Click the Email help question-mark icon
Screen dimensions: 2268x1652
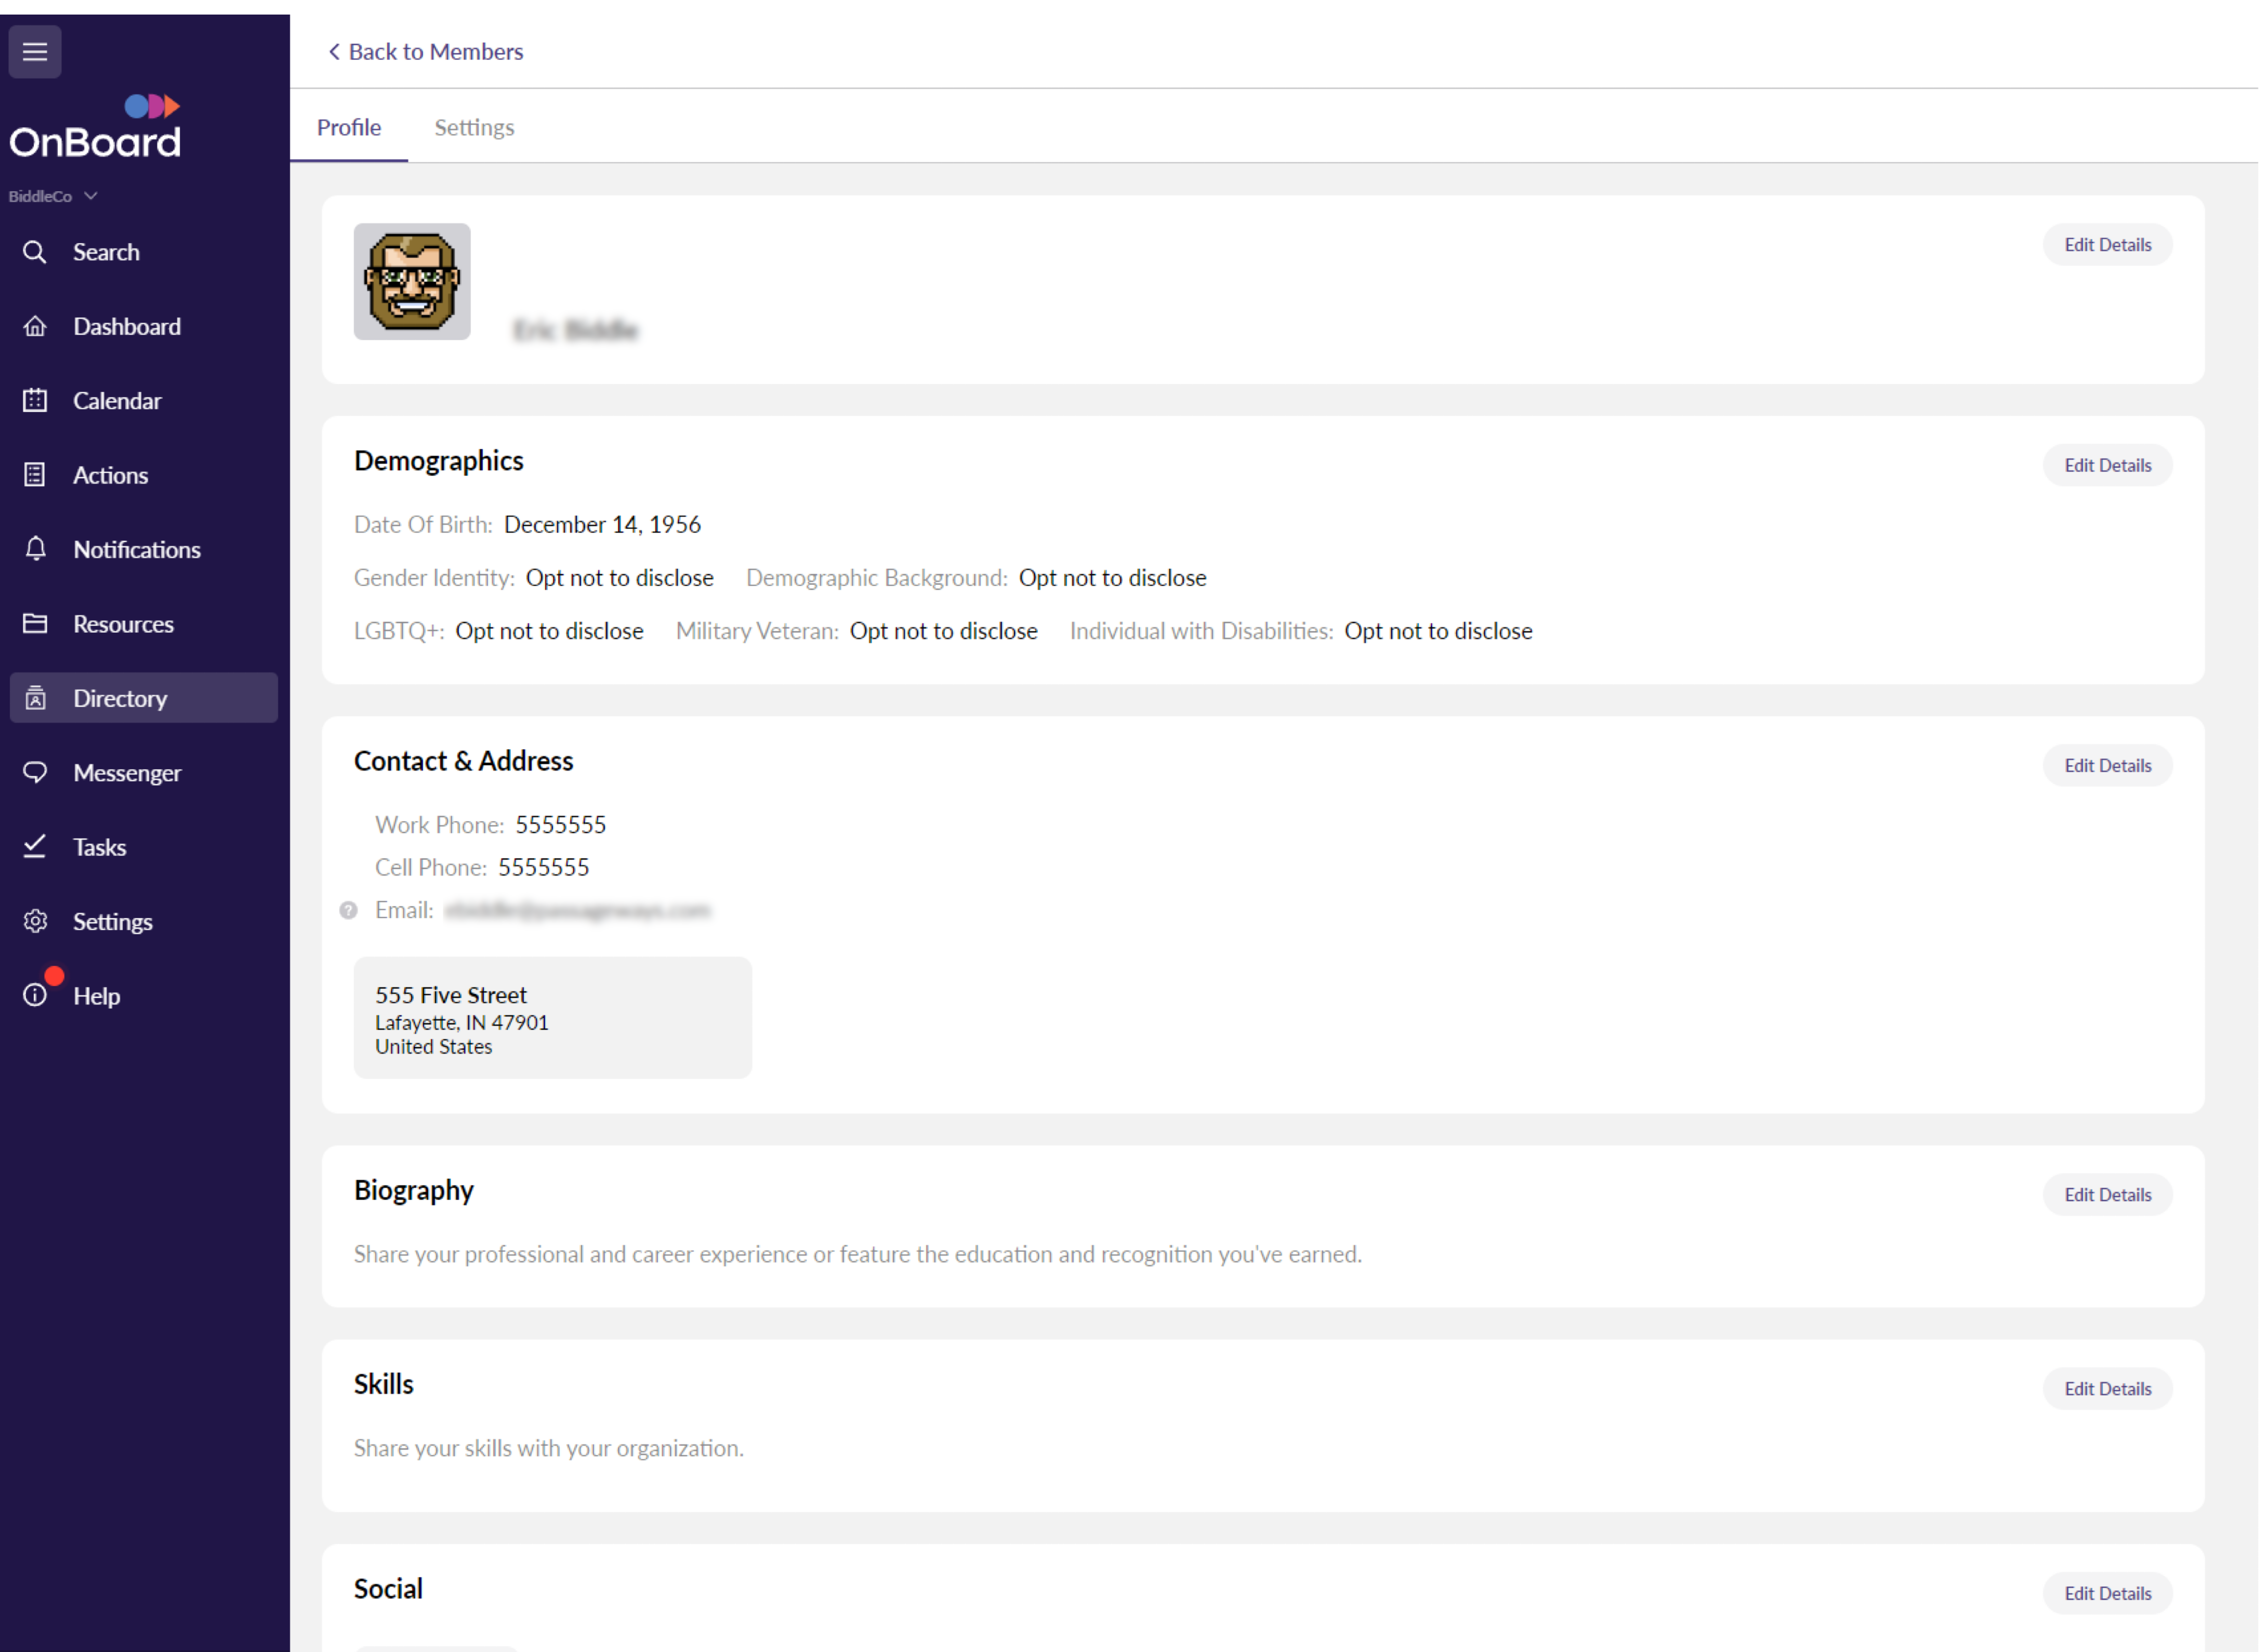click(348, 910)
